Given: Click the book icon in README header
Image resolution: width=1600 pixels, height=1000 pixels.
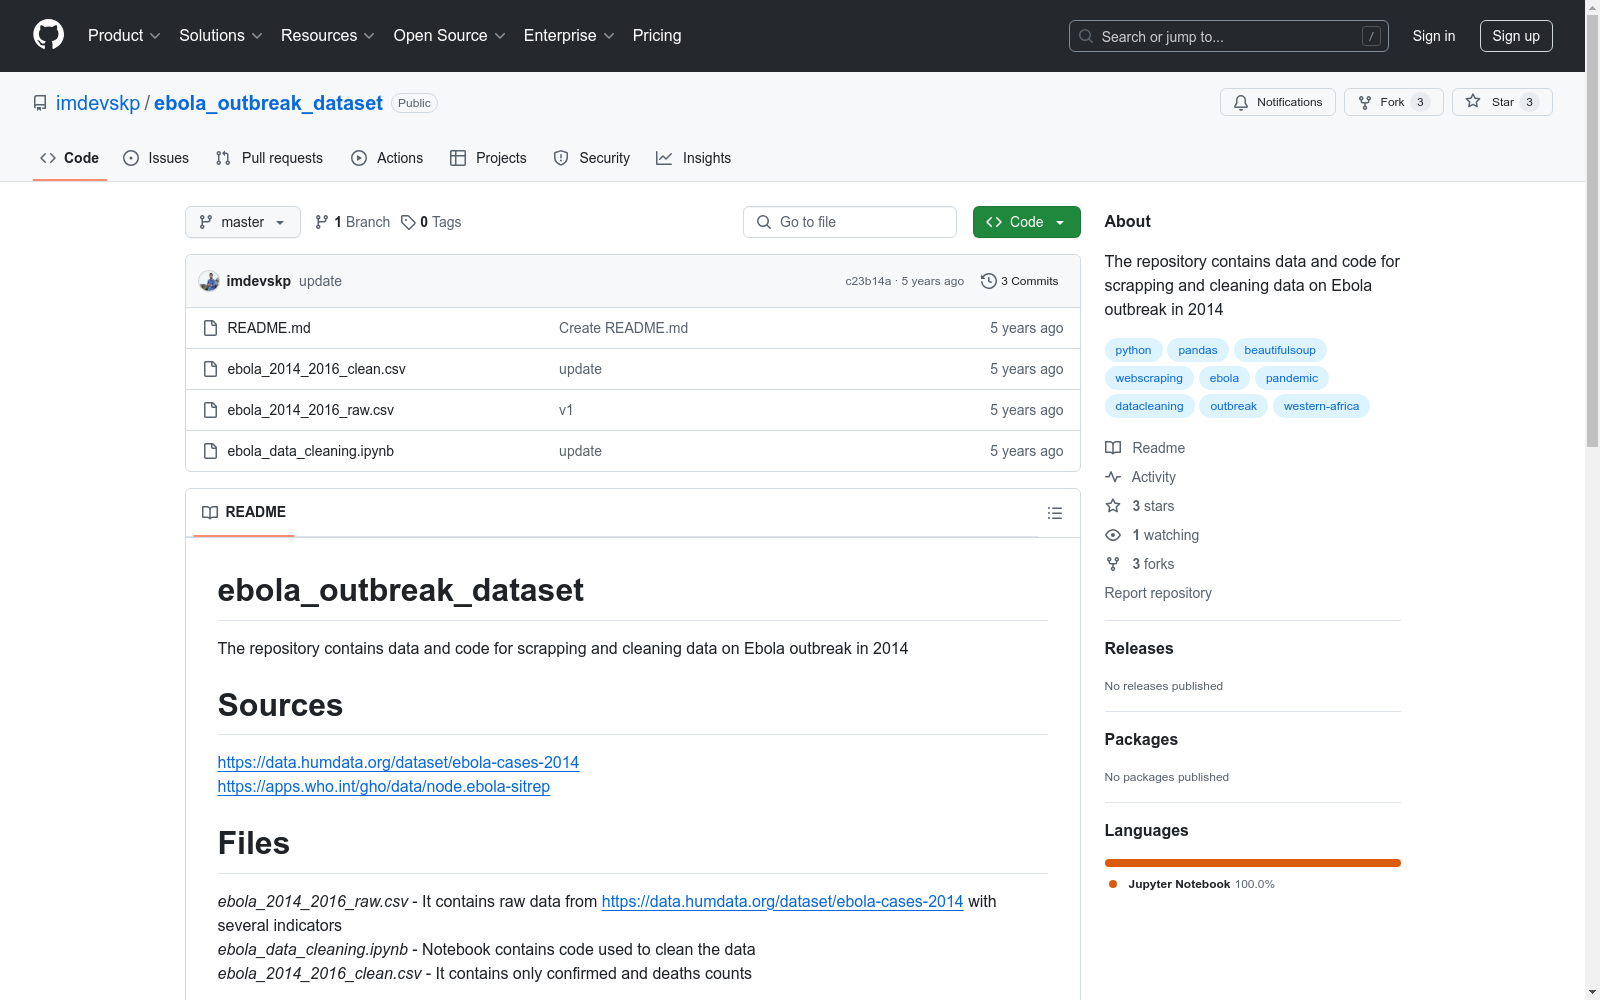Looking at the screenshot, I should 210,512.
